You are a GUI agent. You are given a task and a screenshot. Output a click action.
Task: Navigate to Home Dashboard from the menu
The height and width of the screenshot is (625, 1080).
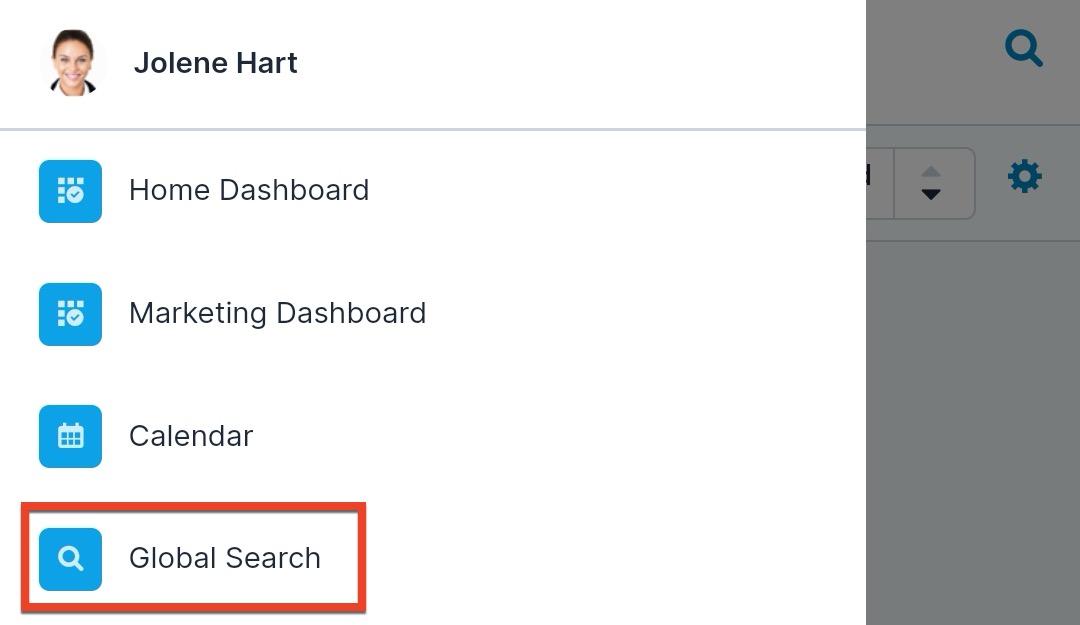[249, 190]
